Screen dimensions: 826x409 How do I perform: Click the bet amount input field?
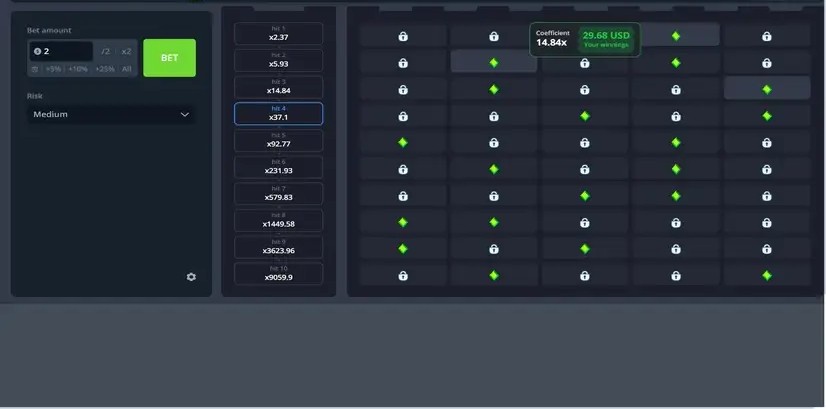(61, 52)
